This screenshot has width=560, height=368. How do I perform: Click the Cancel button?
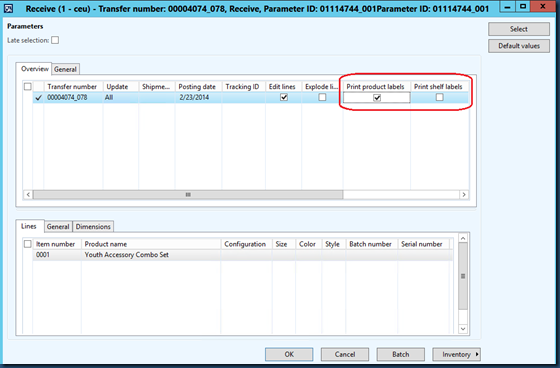(x=345, y=354)
